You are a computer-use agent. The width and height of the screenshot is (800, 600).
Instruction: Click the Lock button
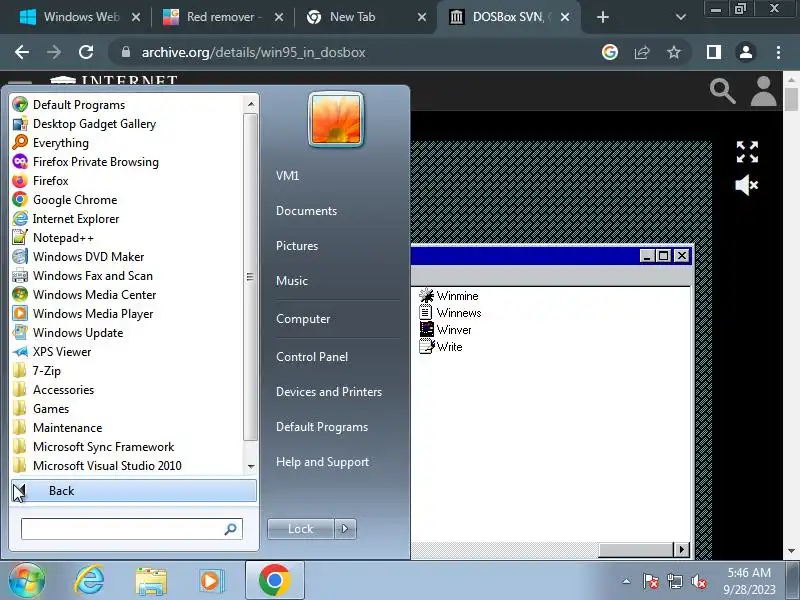coord(301,529)
